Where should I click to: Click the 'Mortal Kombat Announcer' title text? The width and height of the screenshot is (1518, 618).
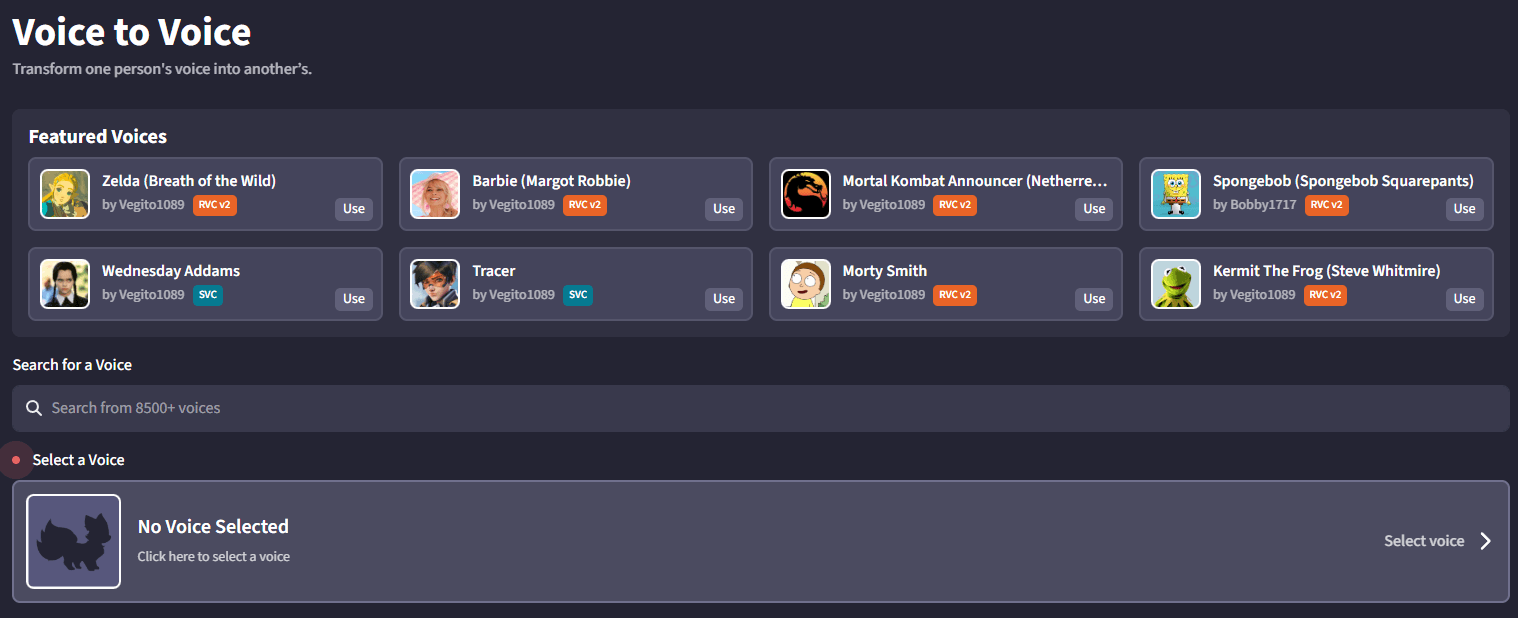[x=975, y=181]
